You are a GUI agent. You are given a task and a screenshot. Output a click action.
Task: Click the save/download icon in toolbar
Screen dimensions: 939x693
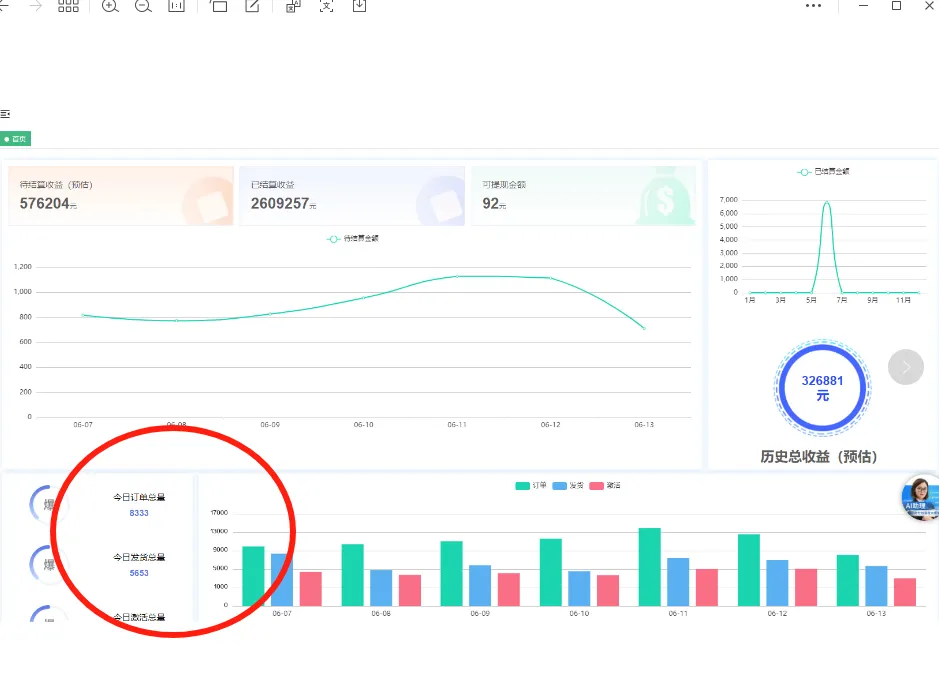pos(360,6)
